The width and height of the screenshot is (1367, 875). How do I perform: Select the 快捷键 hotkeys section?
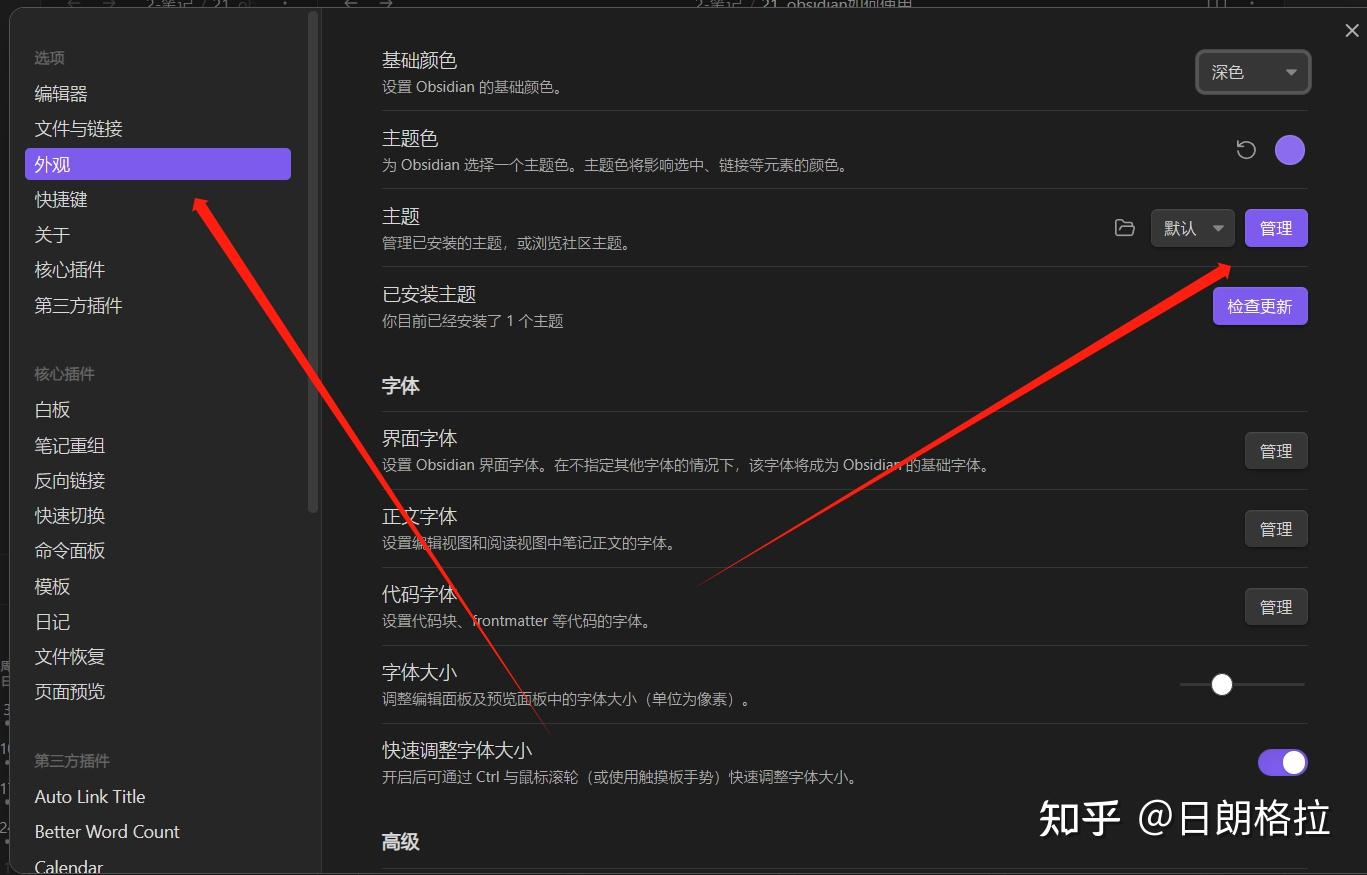pyautogui.click(x=61, y=199)
